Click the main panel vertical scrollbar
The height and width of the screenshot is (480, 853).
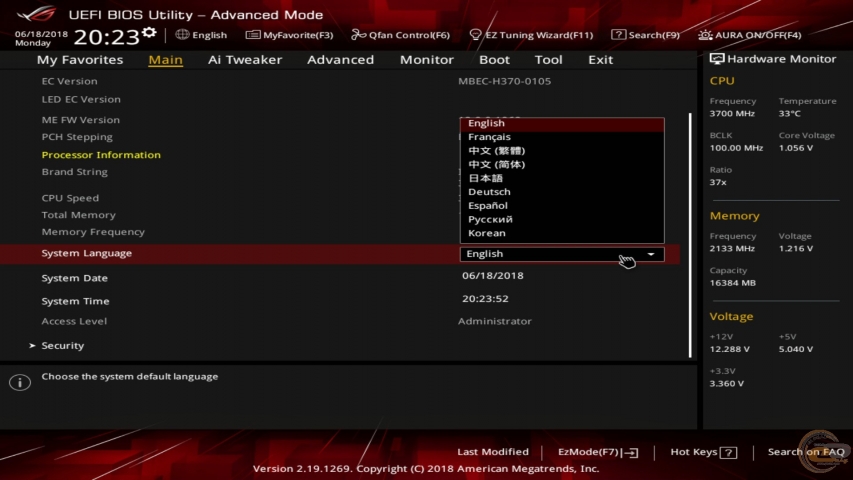pos(690,235)
